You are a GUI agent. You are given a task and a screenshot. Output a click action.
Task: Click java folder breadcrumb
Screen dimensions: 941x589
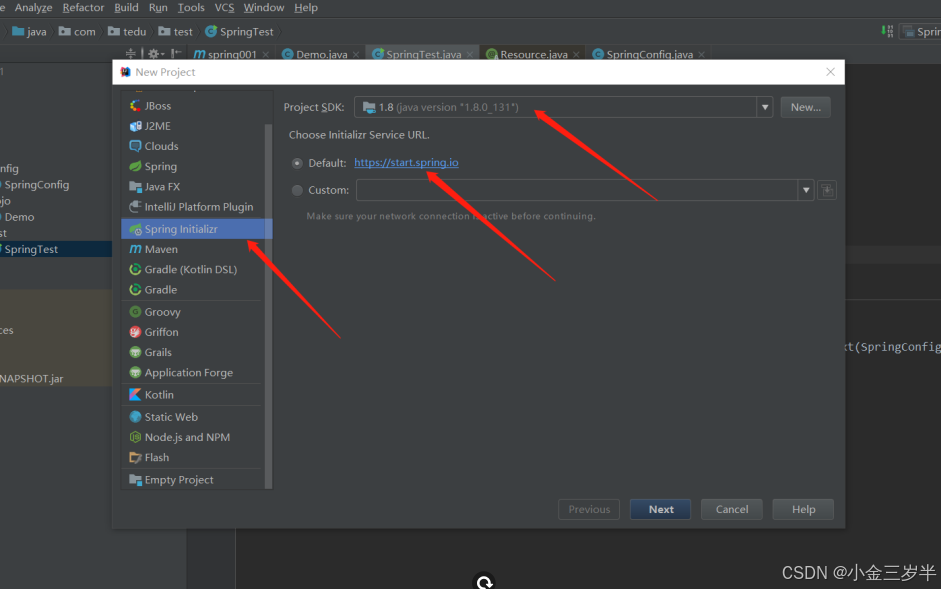(29, 32)
